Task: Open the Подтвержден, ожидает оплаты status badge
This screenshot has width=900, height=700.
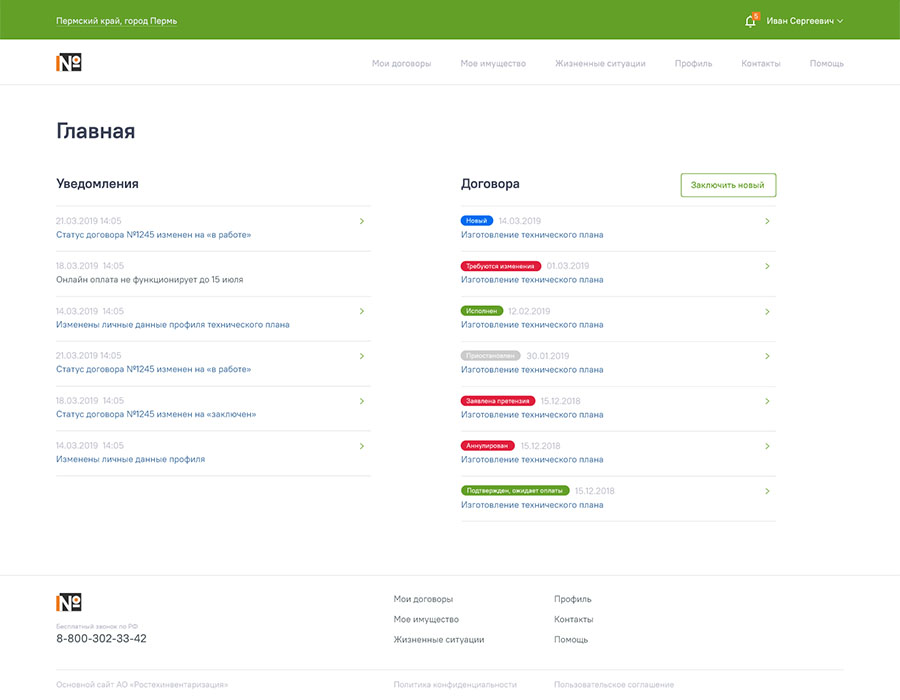Action: 515,491
